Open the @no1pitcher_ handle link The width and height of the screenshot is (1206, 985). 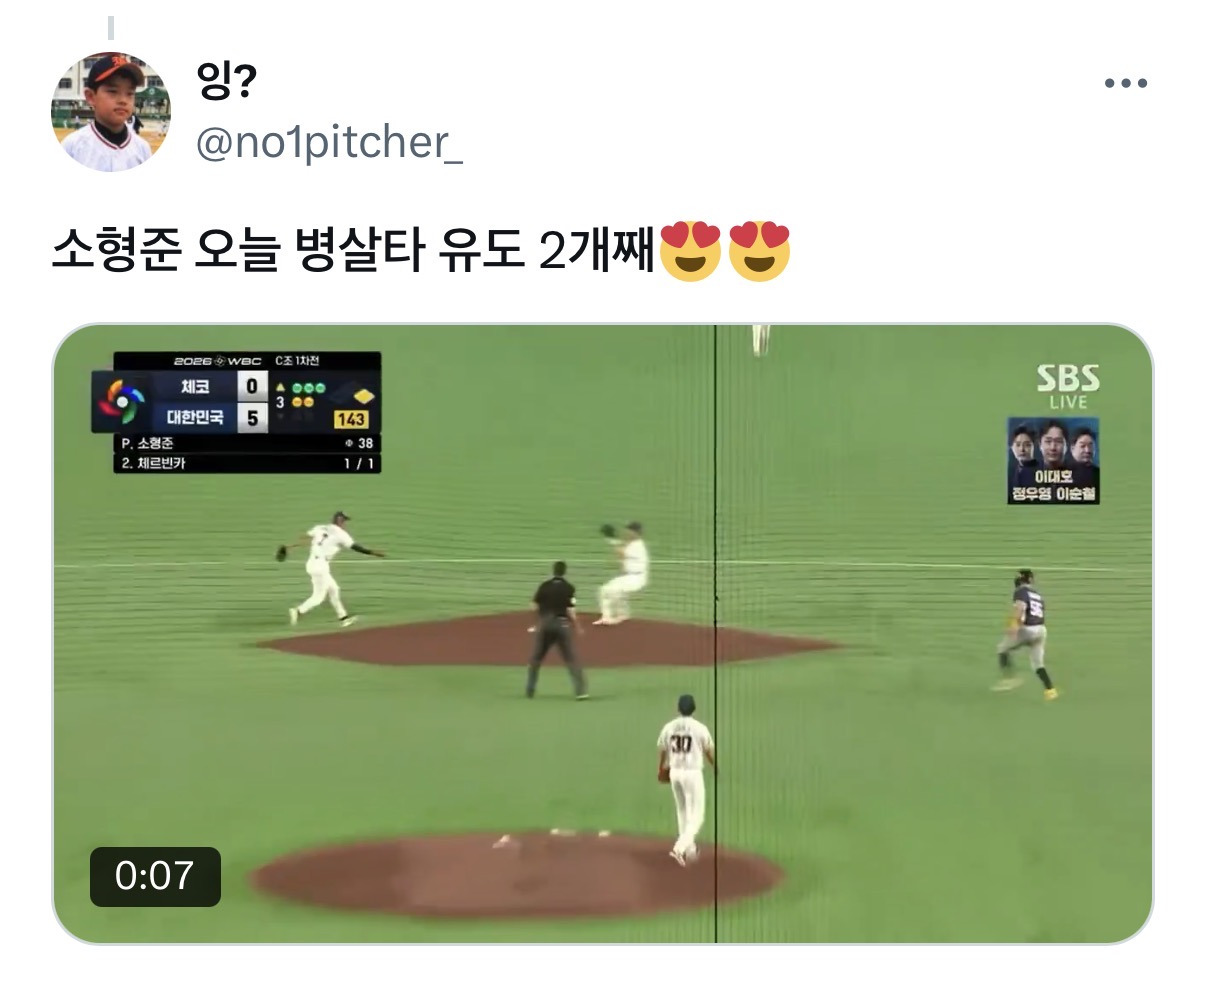(329, 144)
